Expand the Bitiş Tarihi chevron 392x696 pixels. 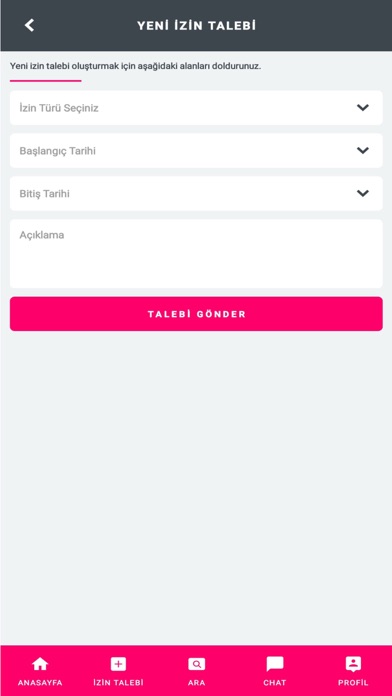[x=363, y=193]
